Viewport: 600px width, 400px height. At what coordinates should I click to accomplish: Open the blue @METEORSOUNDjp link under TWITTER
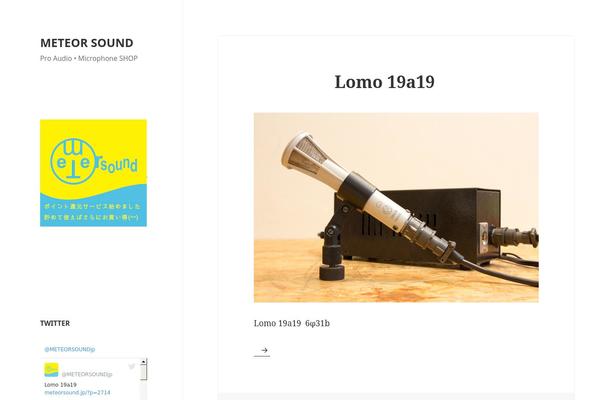click(70, 349)
